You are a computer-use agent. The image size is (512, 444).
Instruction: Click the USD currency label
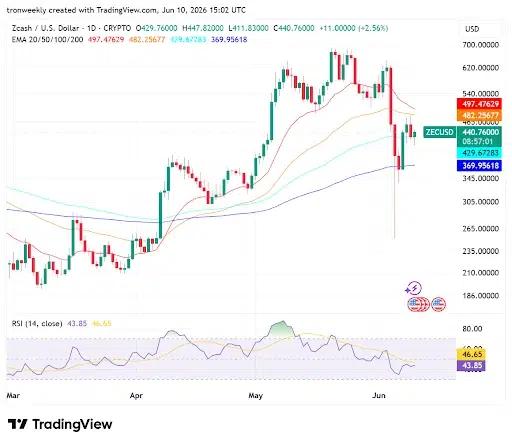pos(472,29)
